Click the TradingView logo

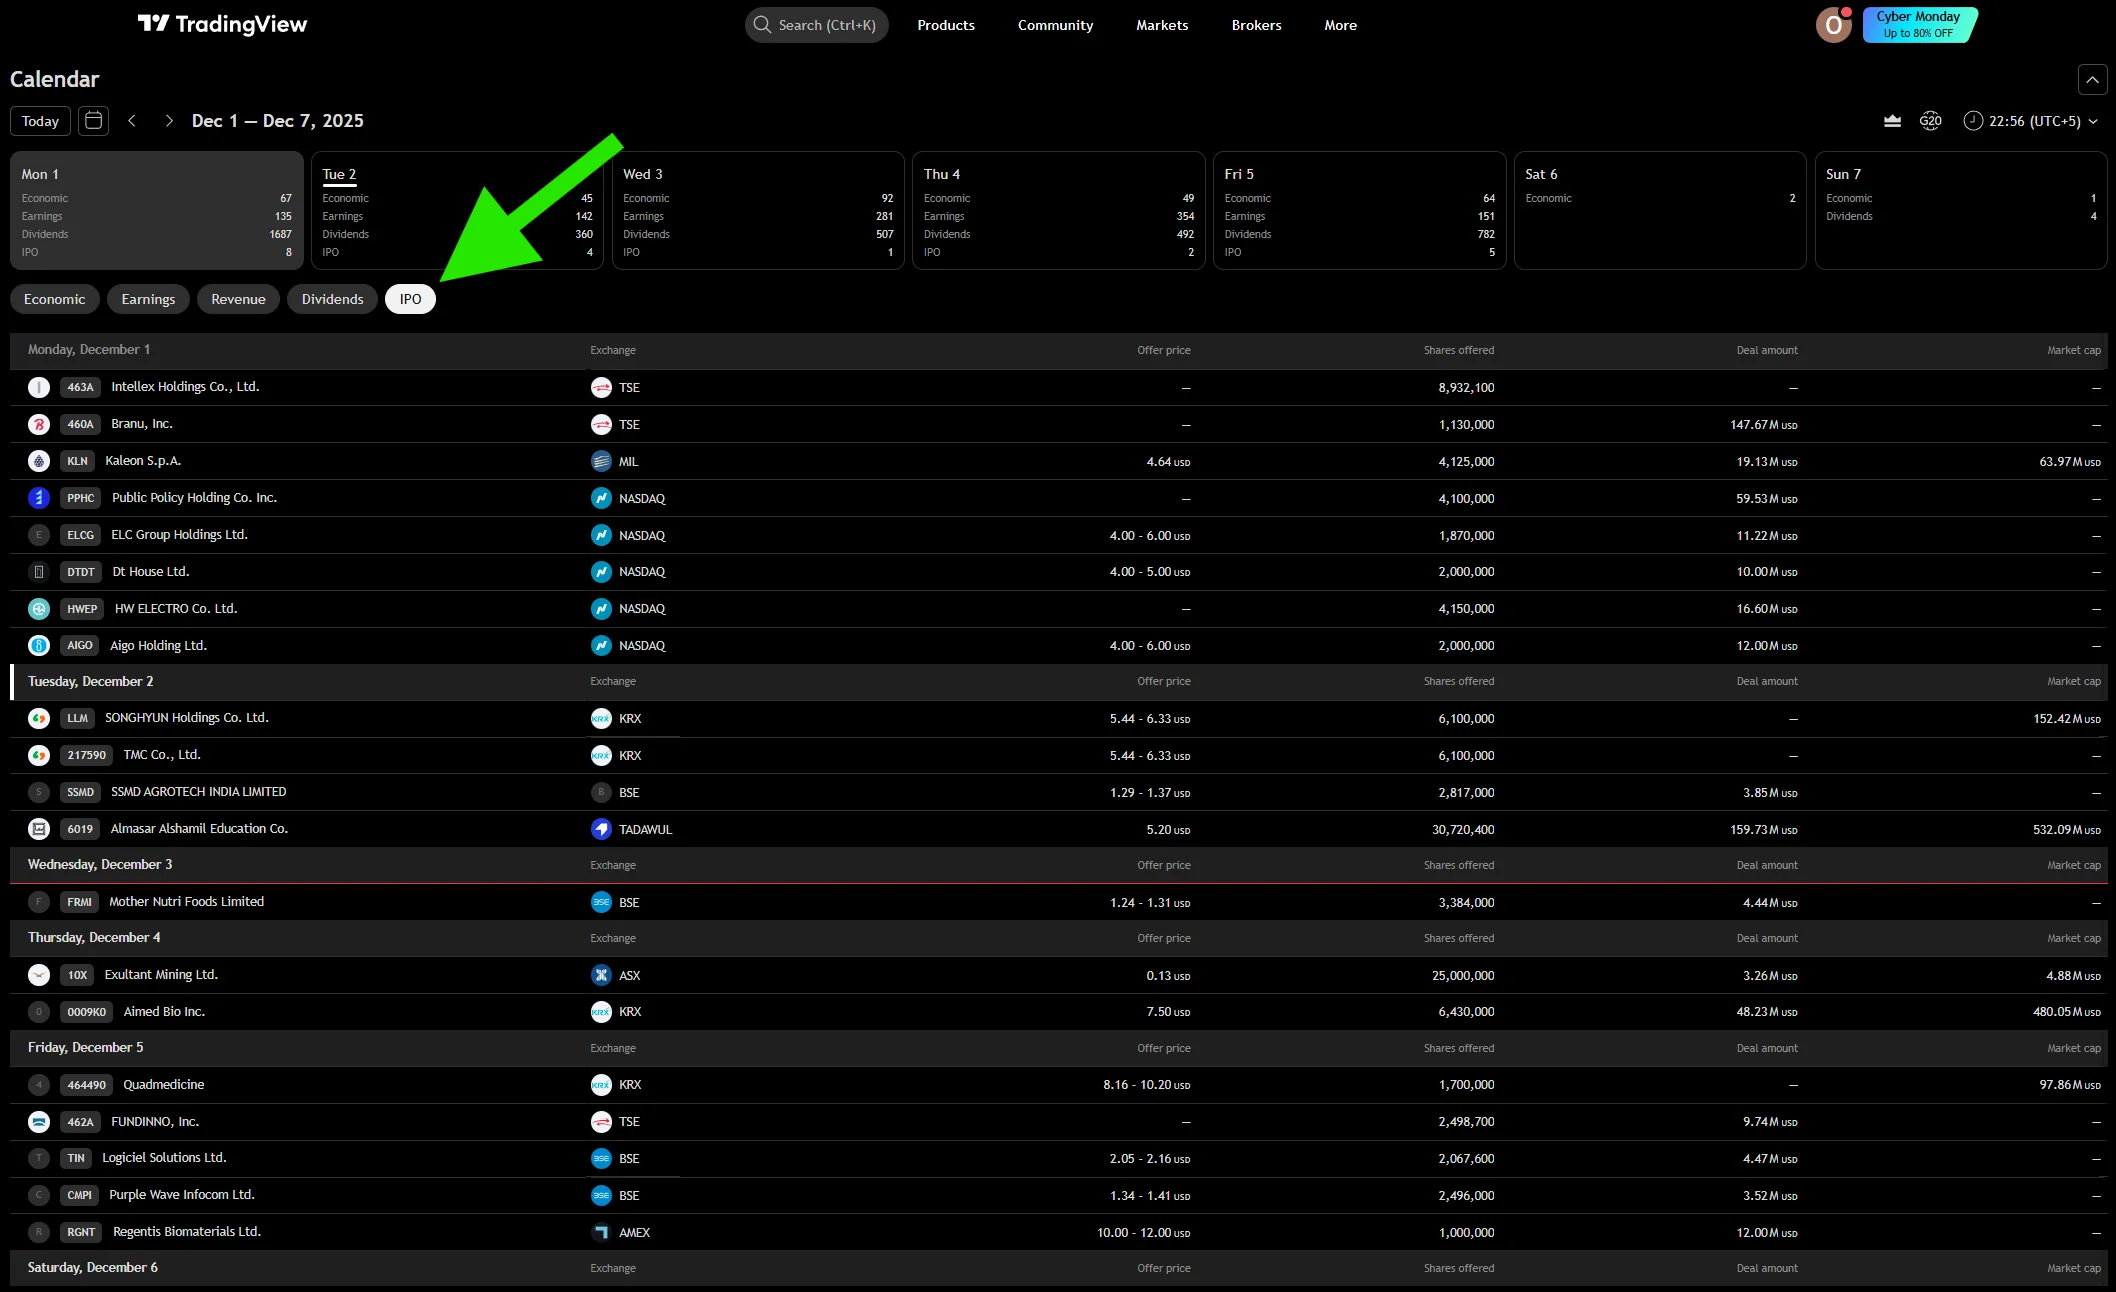222,24
